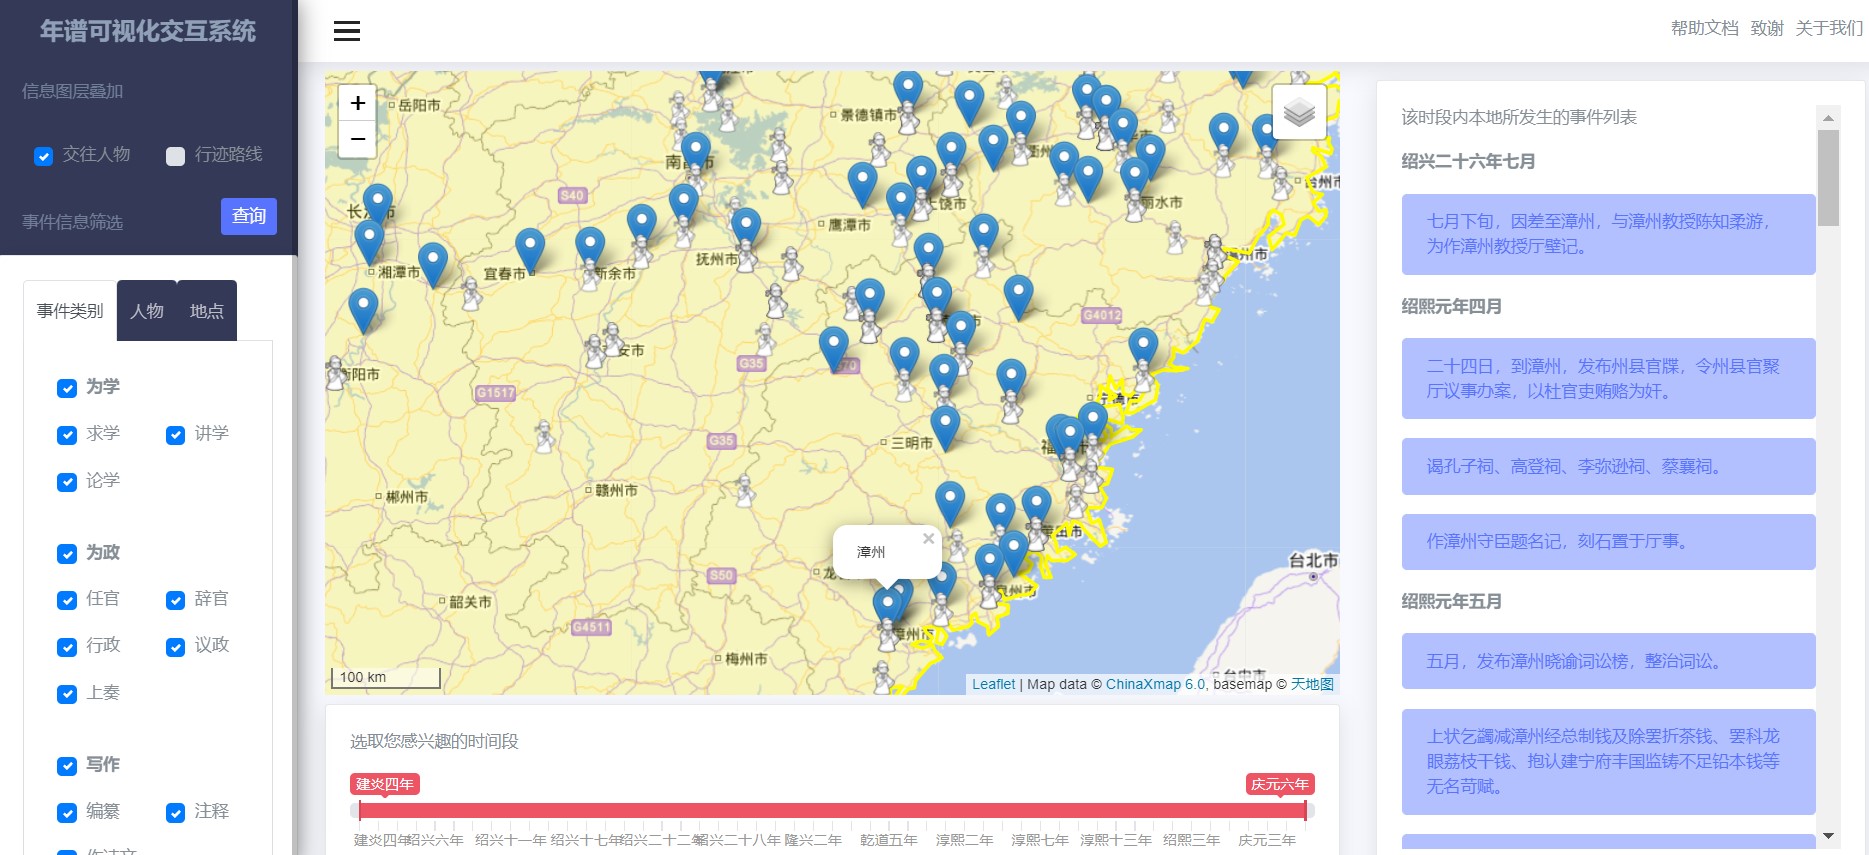Click the map marker near 抚州市
The width and height of the screenshot is (1869, 855).
(x=745, y=226)
